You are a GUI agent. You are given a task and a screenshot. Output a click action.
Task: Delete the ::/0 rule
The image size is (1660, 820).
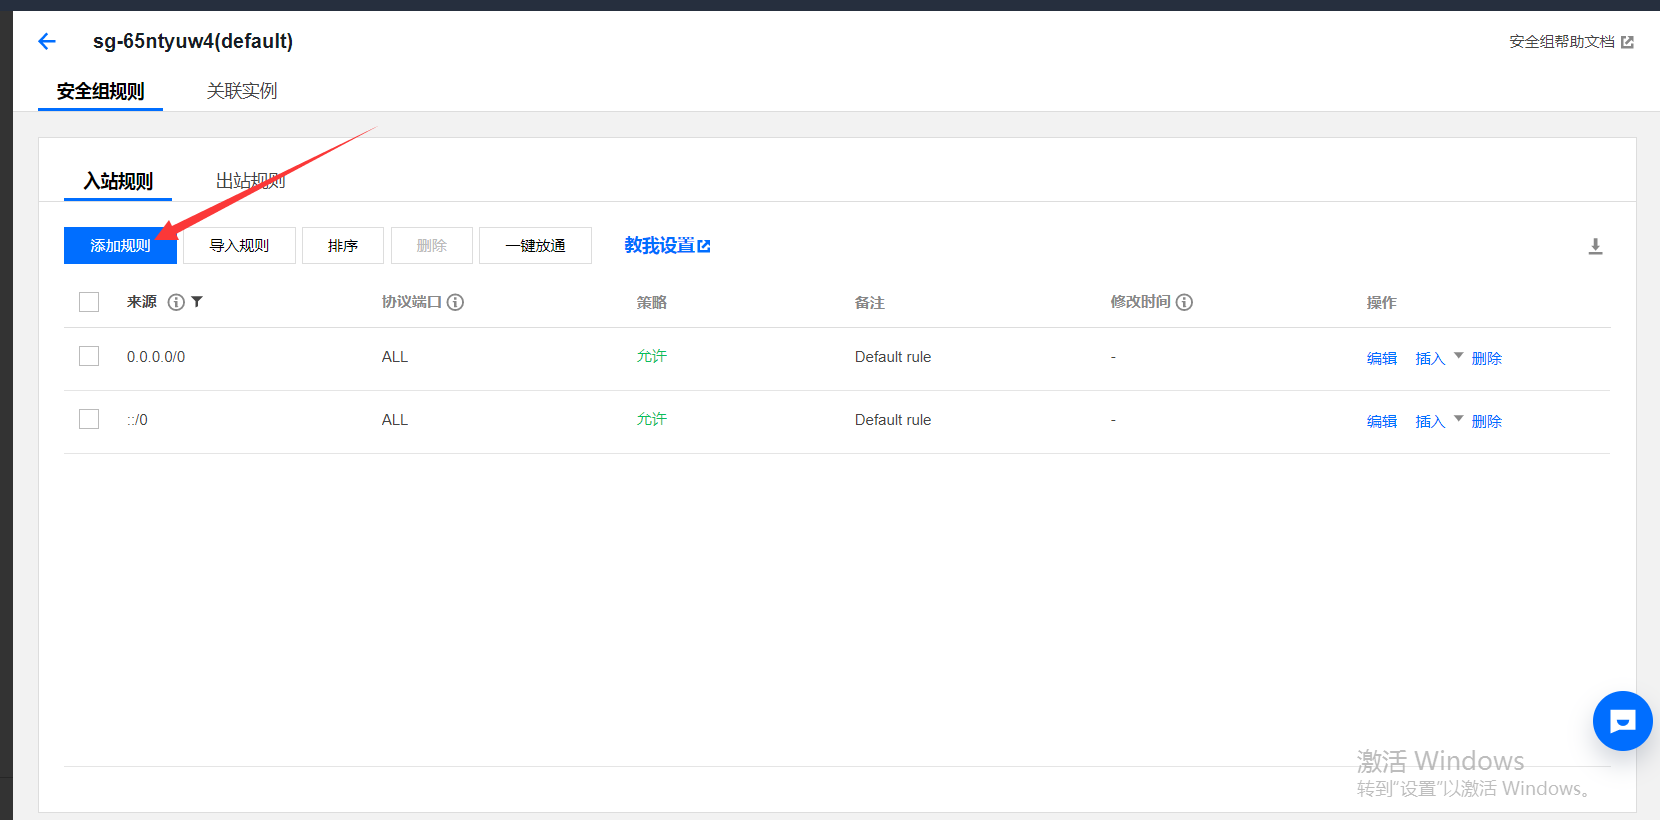coord(1487,421)
